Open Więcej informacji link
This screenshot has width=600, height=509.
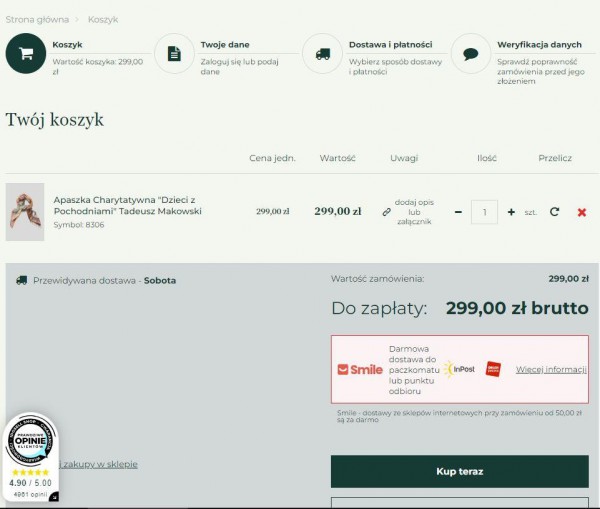pos(551,370)
